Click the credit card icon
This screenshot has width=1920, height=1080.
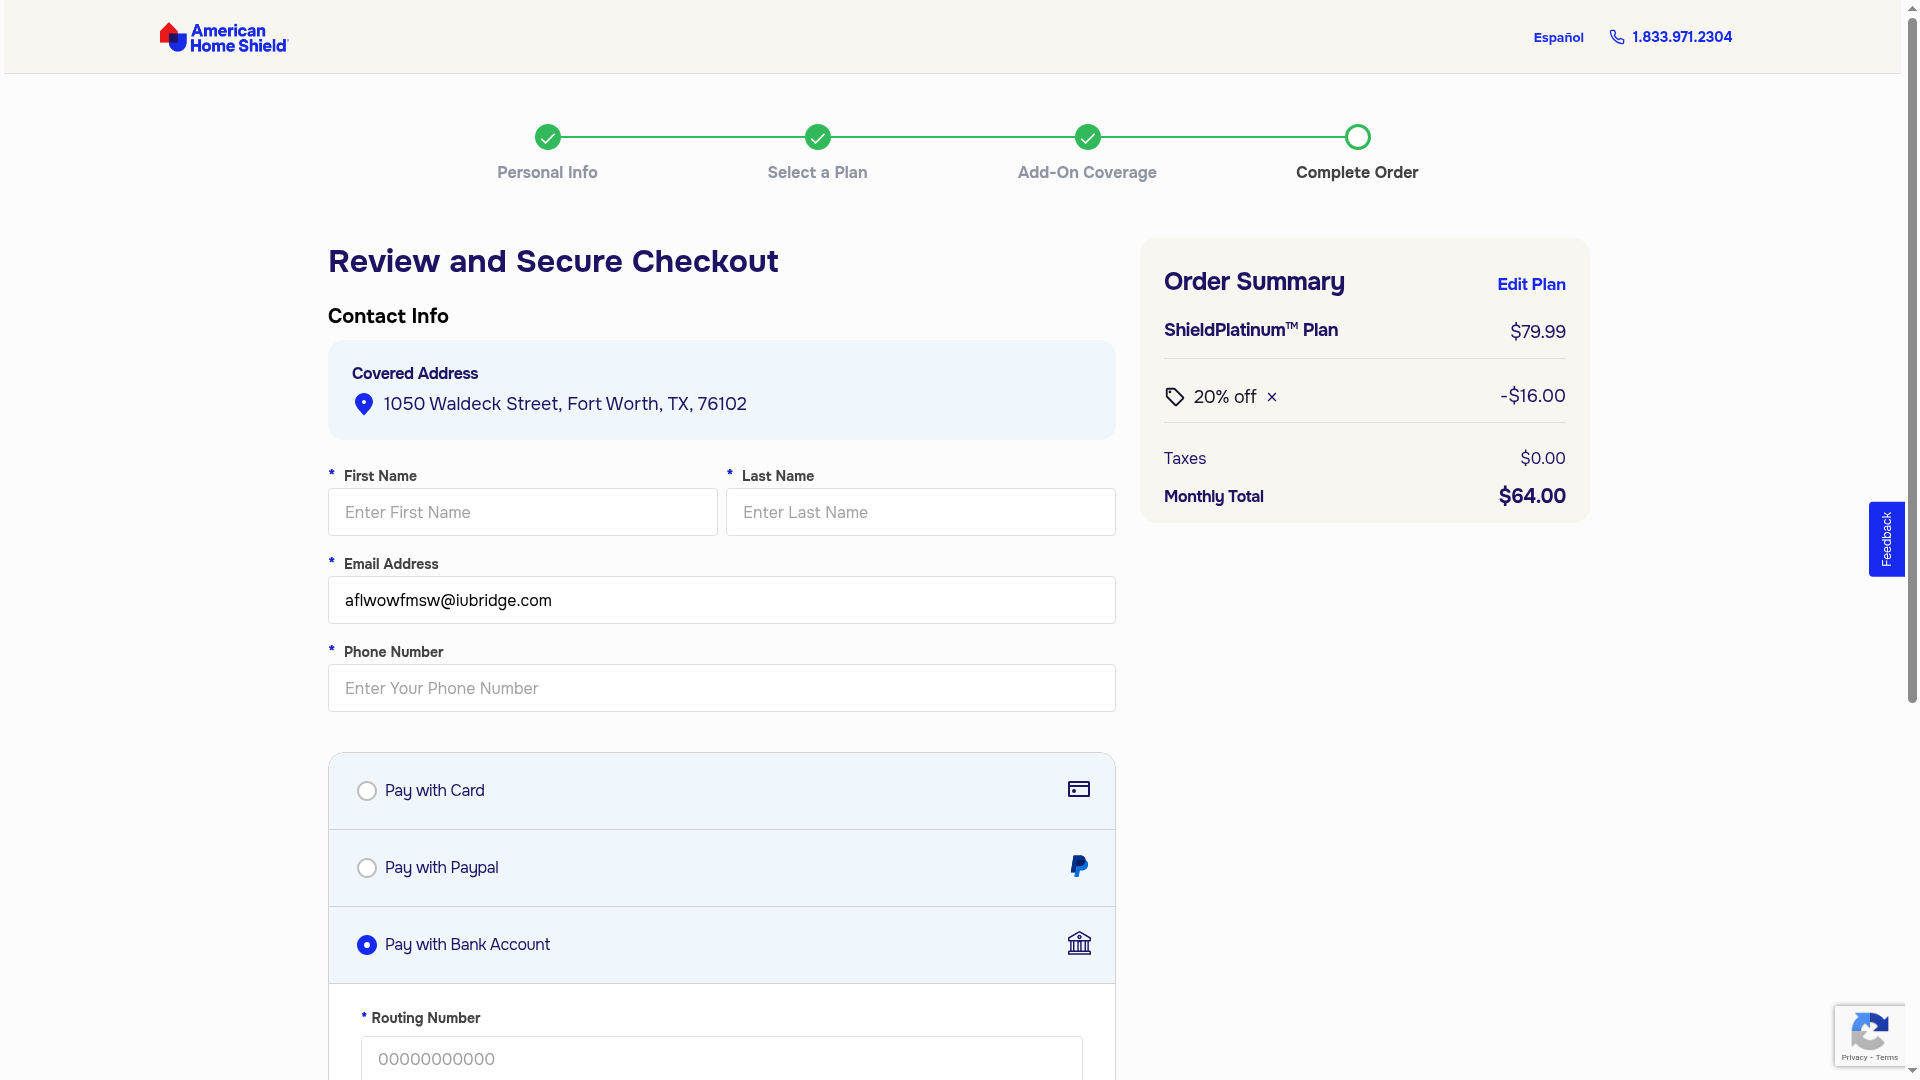point(1078,790)
